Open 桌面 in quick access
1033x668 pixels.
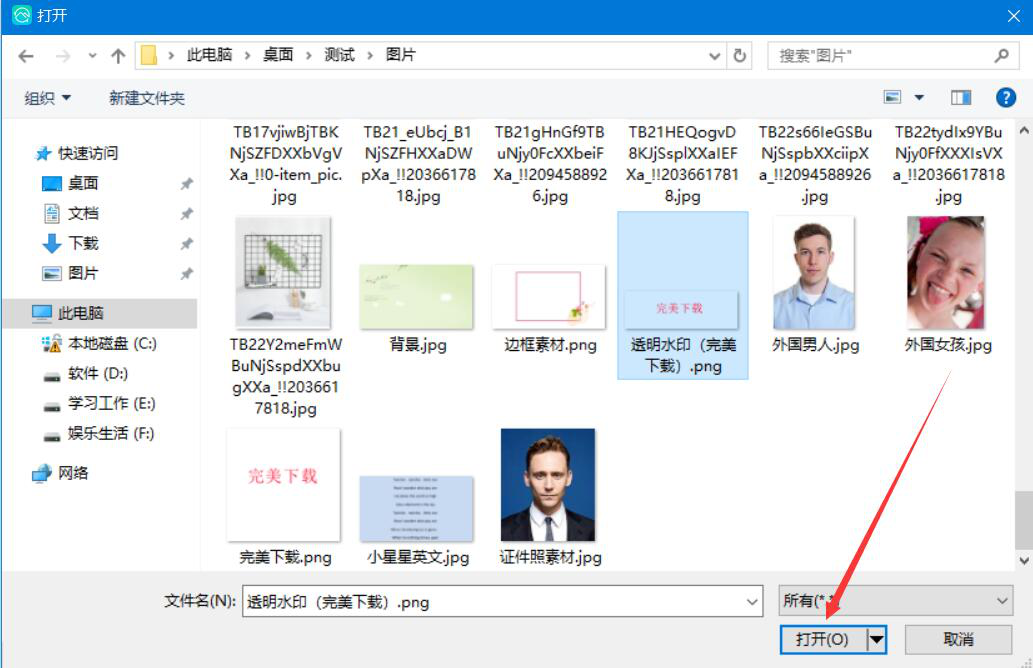pyautogui.click(x=82, y=183)
